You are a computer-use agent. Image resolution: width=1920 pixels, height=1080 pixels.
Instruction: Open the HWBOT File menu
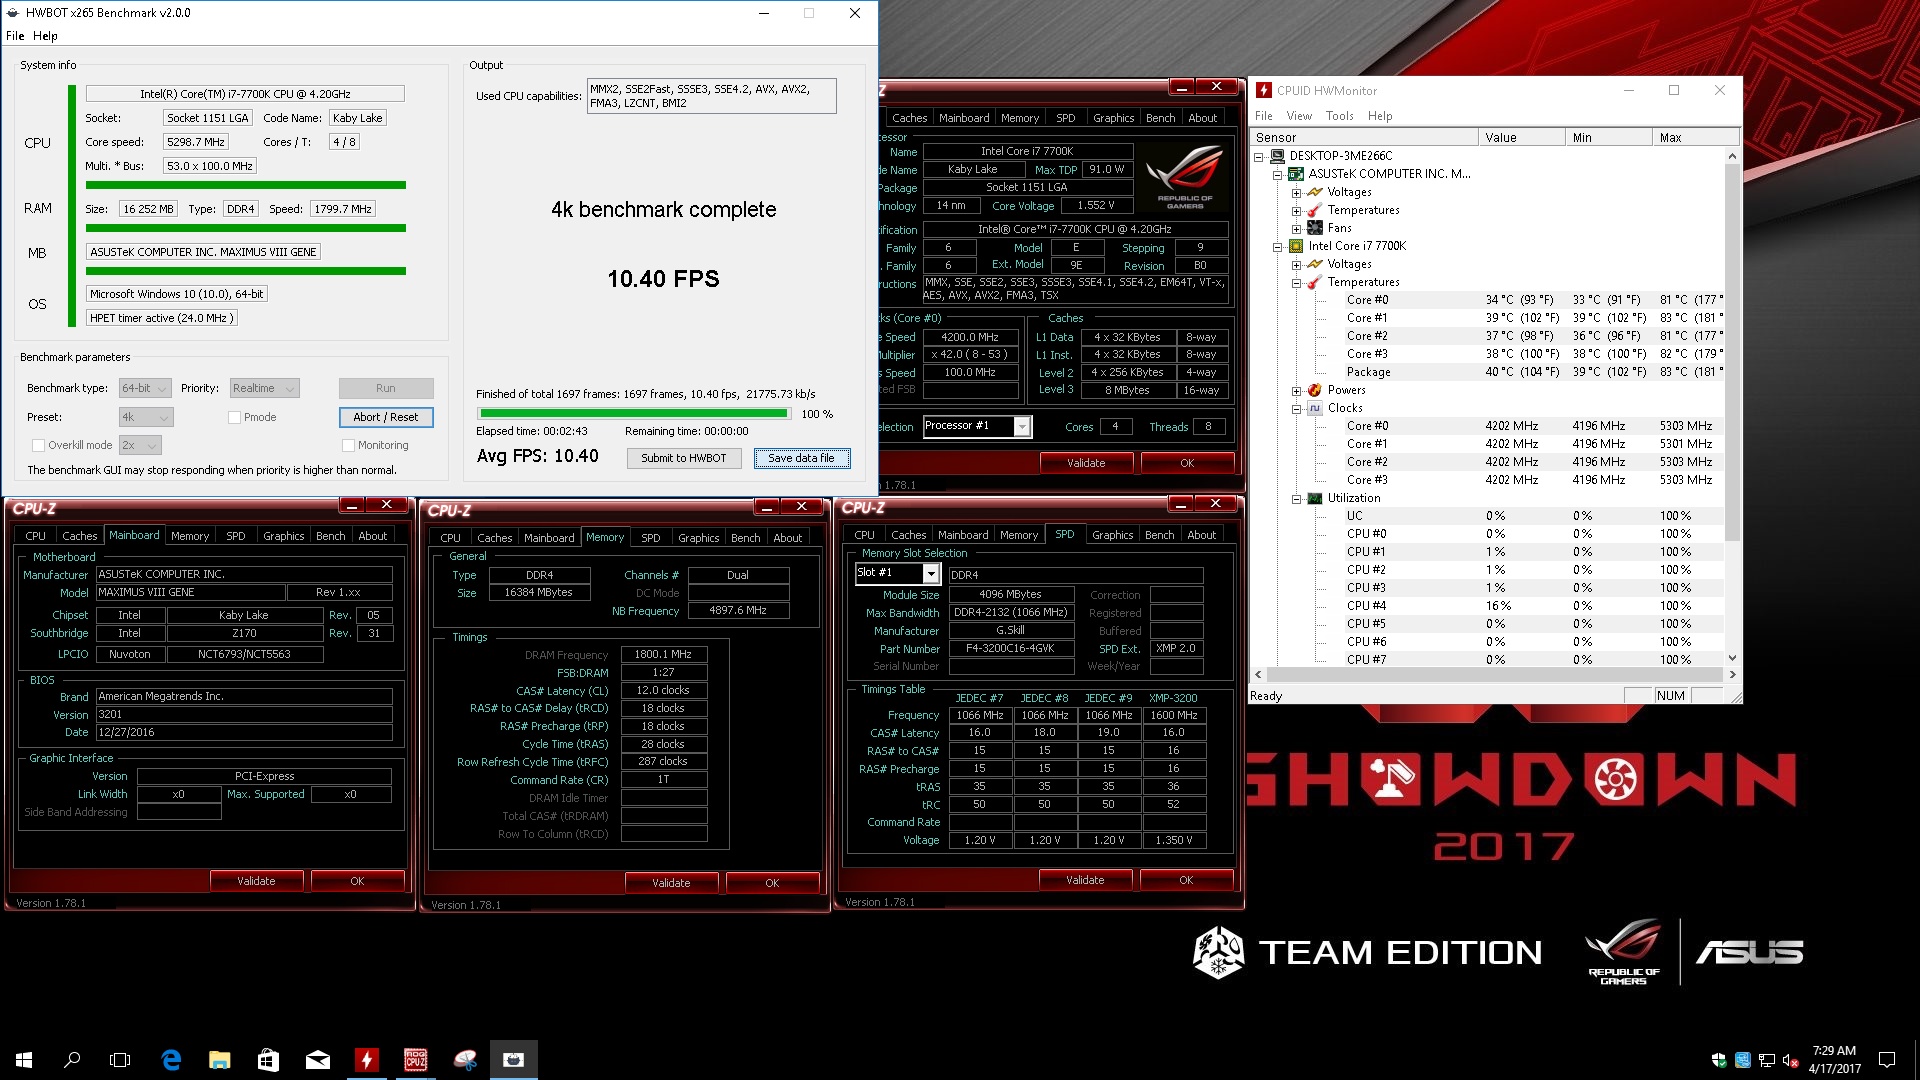(x=15, y=36)
